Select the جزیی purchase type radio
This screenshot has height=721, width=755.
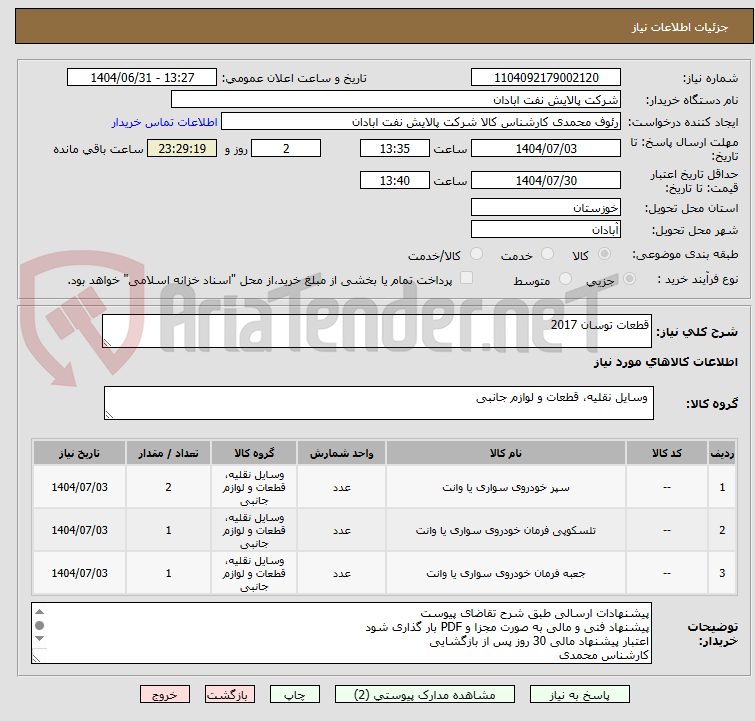(629, 279)
